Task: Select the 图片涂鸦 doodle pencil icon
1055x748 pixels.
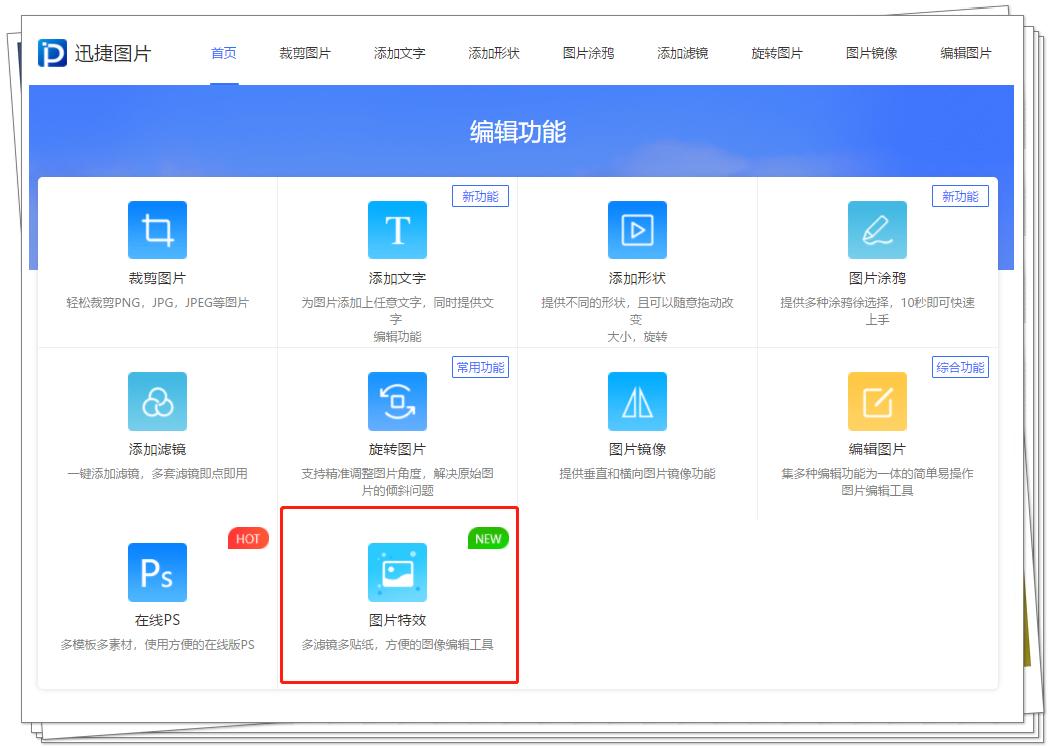Action: 878,229
